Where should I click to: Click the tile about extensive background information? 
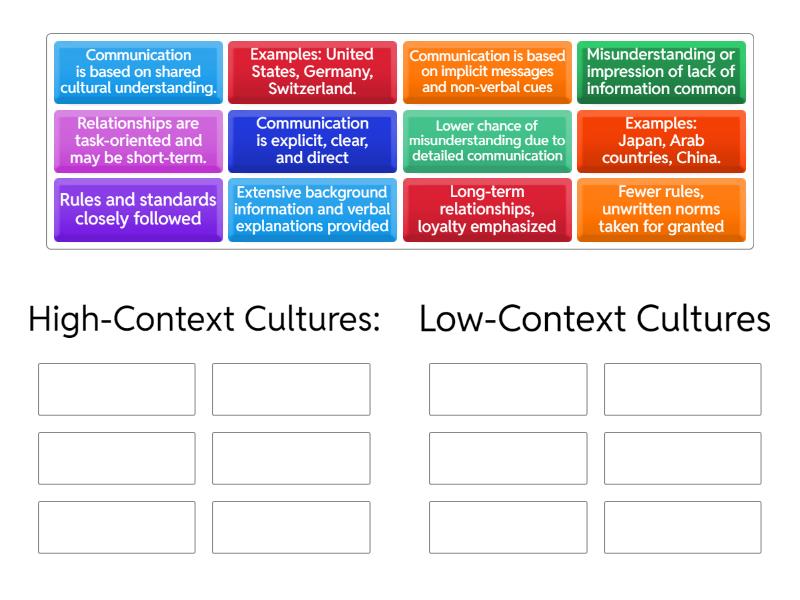click(x=312, y=210)
